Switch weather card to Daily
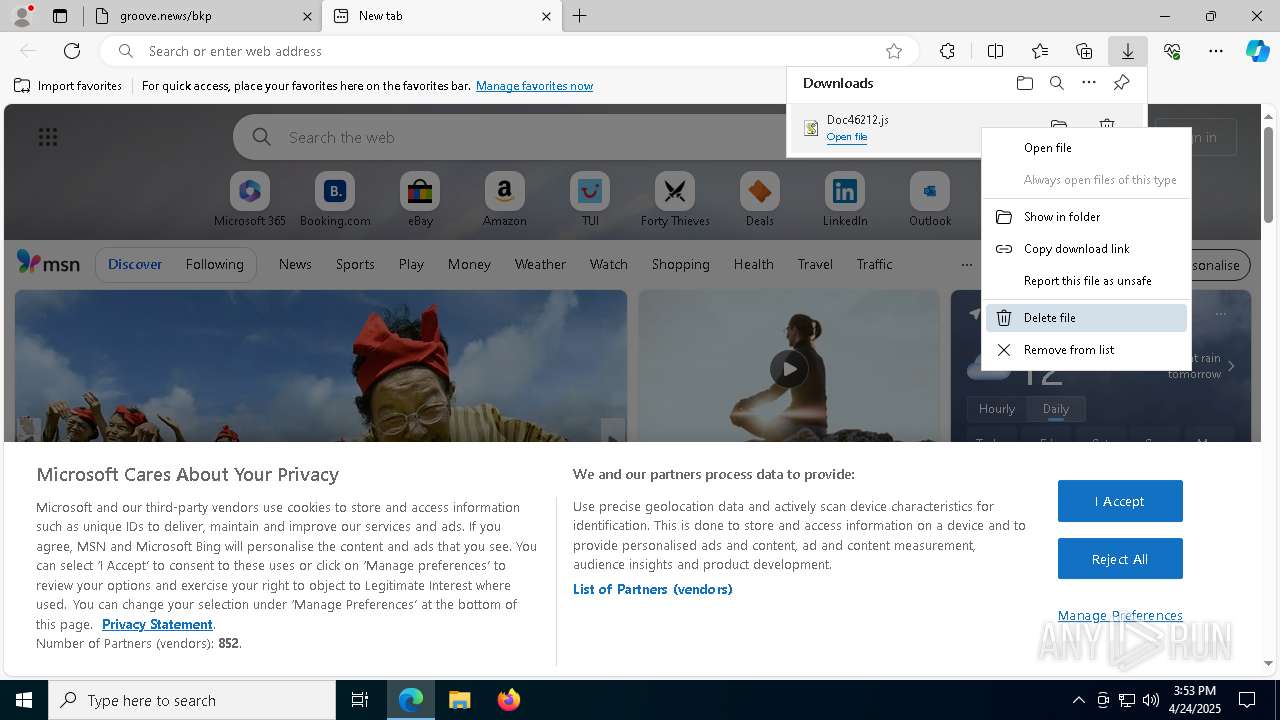Screen dimensions: 1280x720 [1056, 409]
